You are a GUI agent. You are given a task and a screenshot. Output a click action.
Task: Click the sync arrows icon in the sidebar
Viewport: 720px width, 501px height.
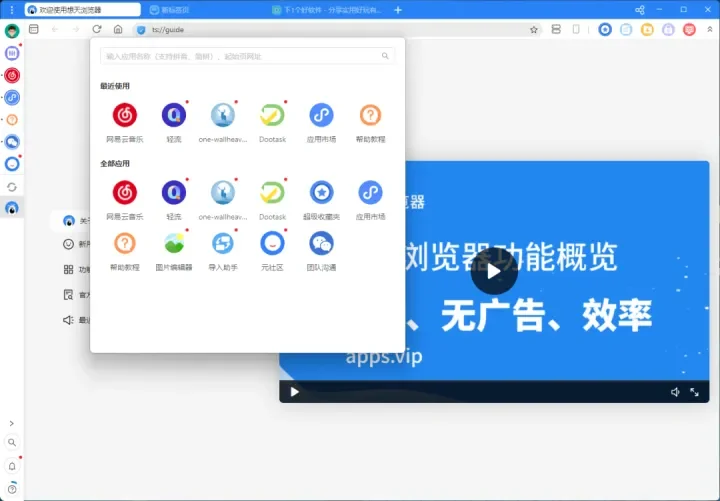pyautogui.click(x=12, y=187)
